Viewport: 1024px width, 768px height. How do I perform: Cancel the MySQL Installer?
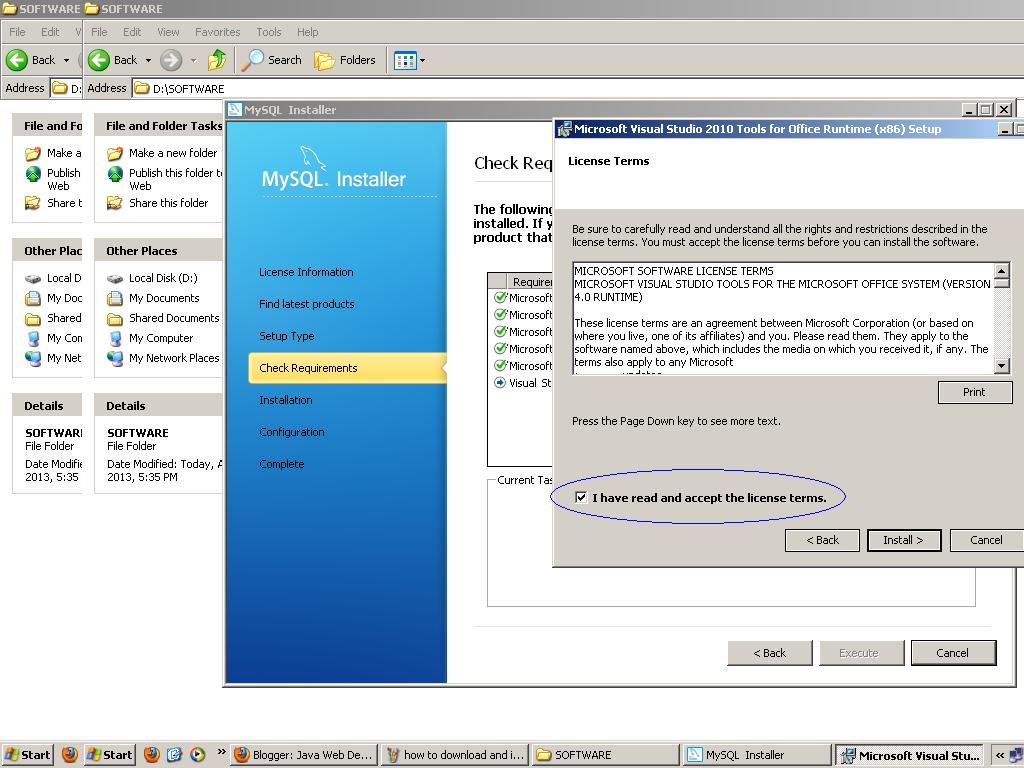[953, 652]
